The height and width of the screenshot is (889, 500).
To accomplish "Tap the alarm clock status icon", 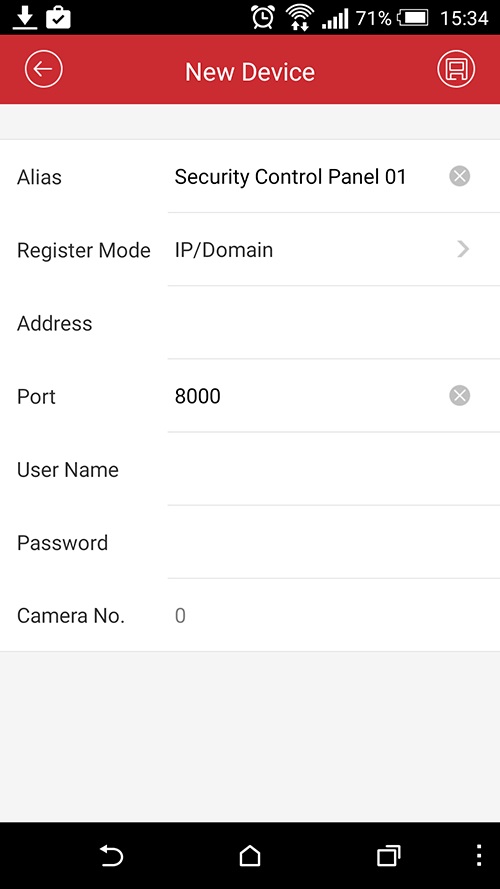I will [x=263, y=18].
